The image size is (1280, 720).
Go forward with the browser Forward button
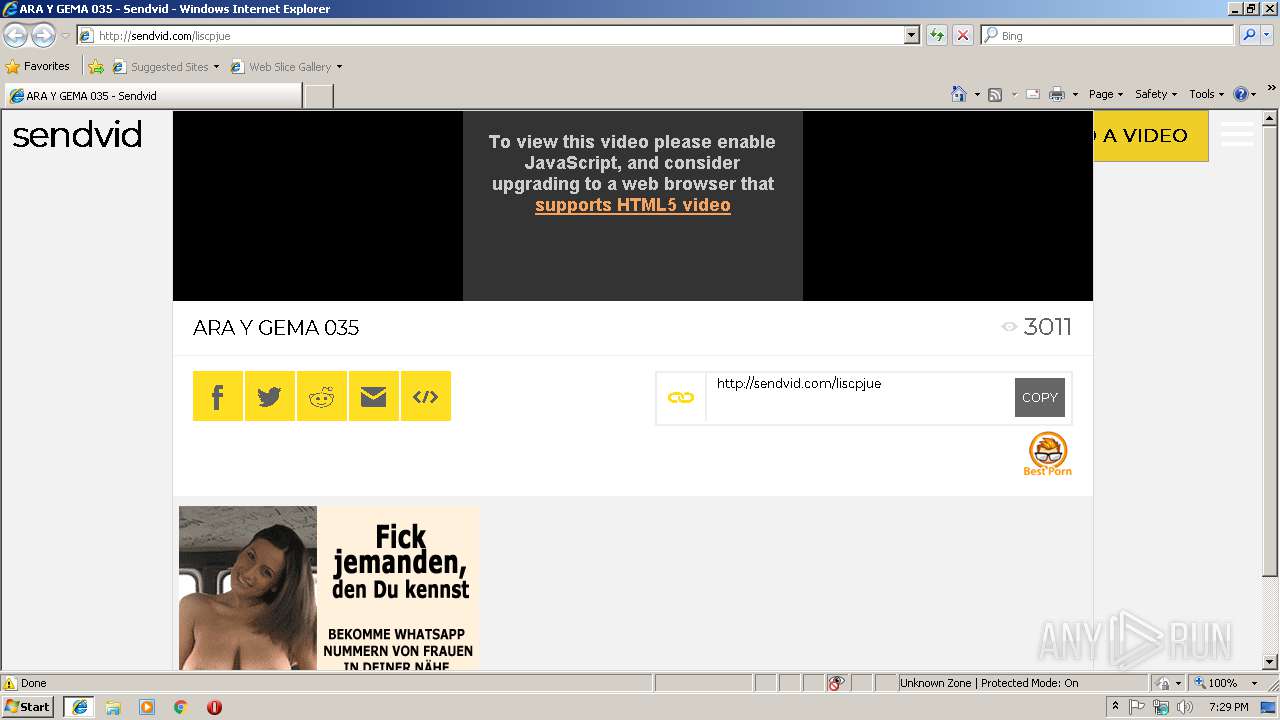click(43, 36)
